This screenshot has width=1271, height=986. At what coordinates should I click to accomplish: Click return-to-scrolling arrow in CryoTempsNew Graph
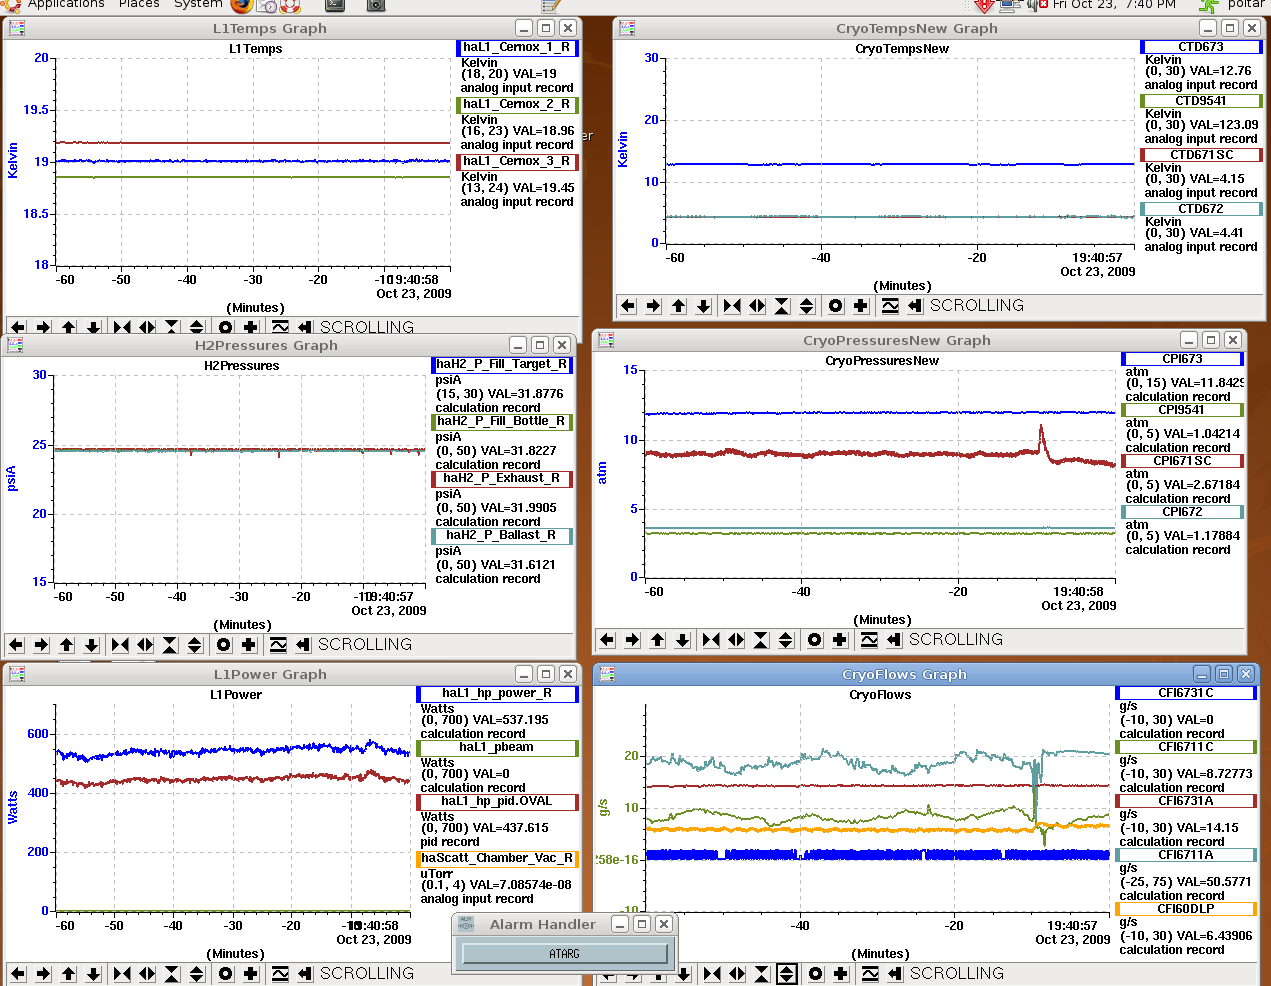(915, 306)
